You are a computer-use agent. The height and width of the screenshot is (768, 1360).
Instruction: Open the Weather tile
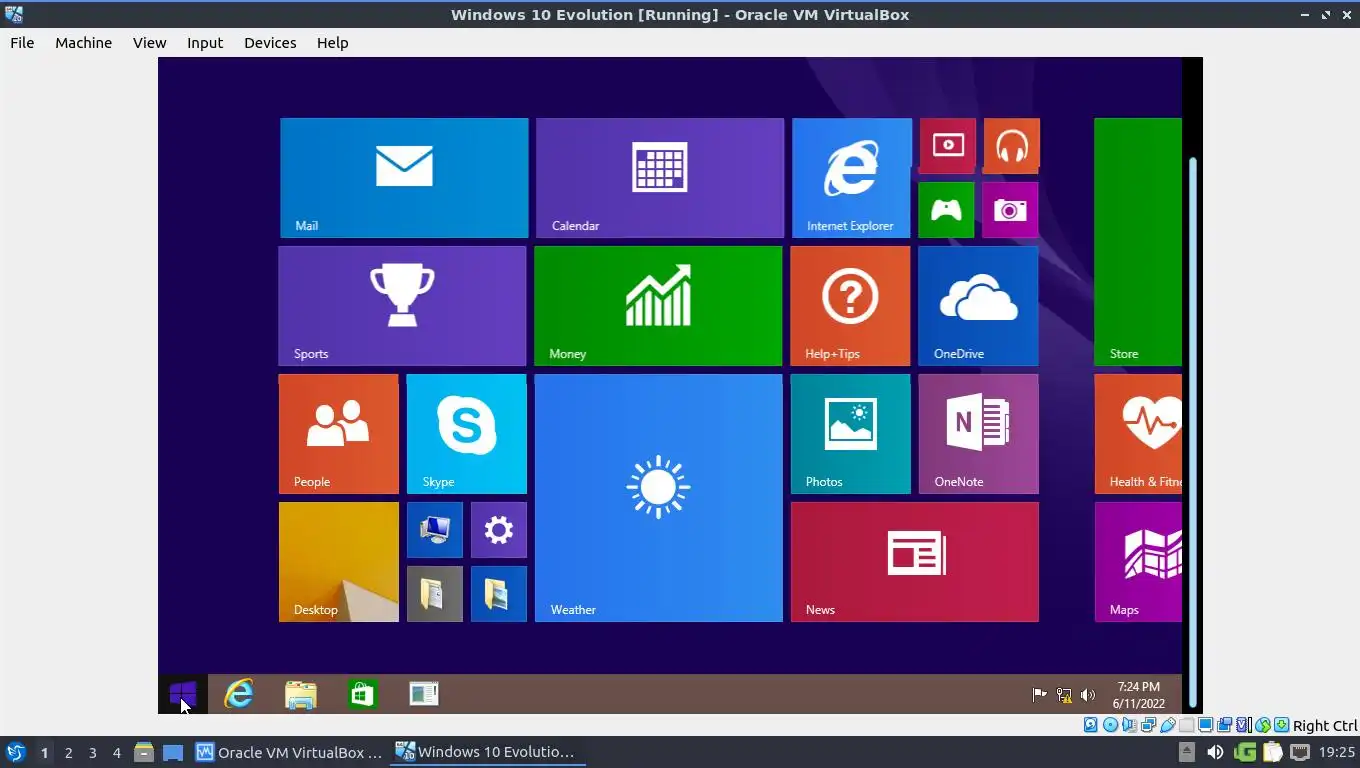(x=658, y=498)
